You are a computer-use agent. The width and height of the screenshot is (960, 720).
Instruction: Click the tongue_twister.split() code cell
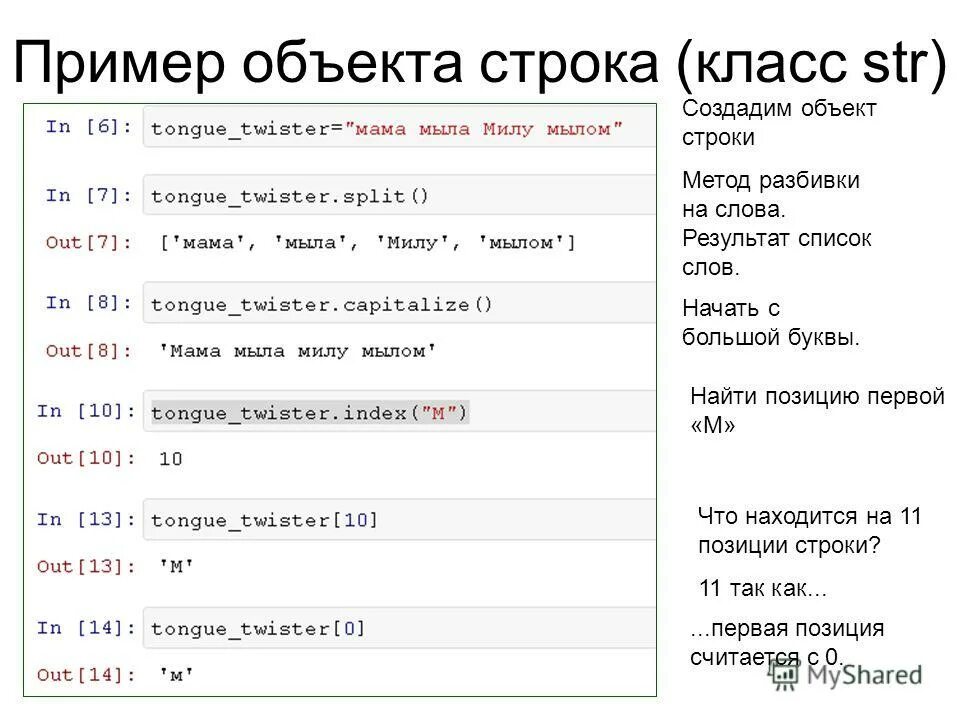pyautogui.click(x=399, y=195)
